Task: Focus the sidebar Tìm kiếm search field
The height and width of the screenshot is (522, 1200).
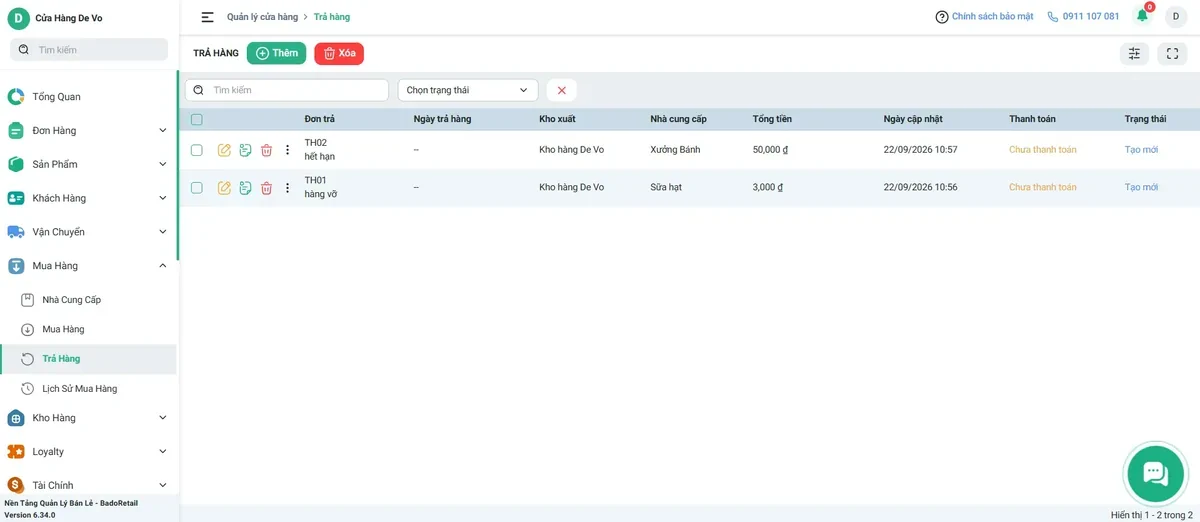Action: [88, 49]
